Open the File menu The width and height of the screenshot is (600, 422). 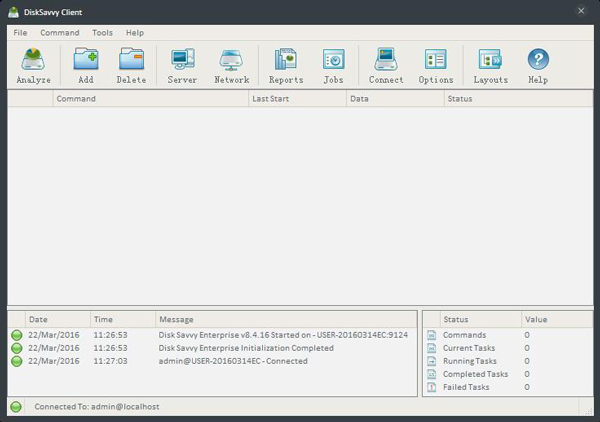click(20, 33)
